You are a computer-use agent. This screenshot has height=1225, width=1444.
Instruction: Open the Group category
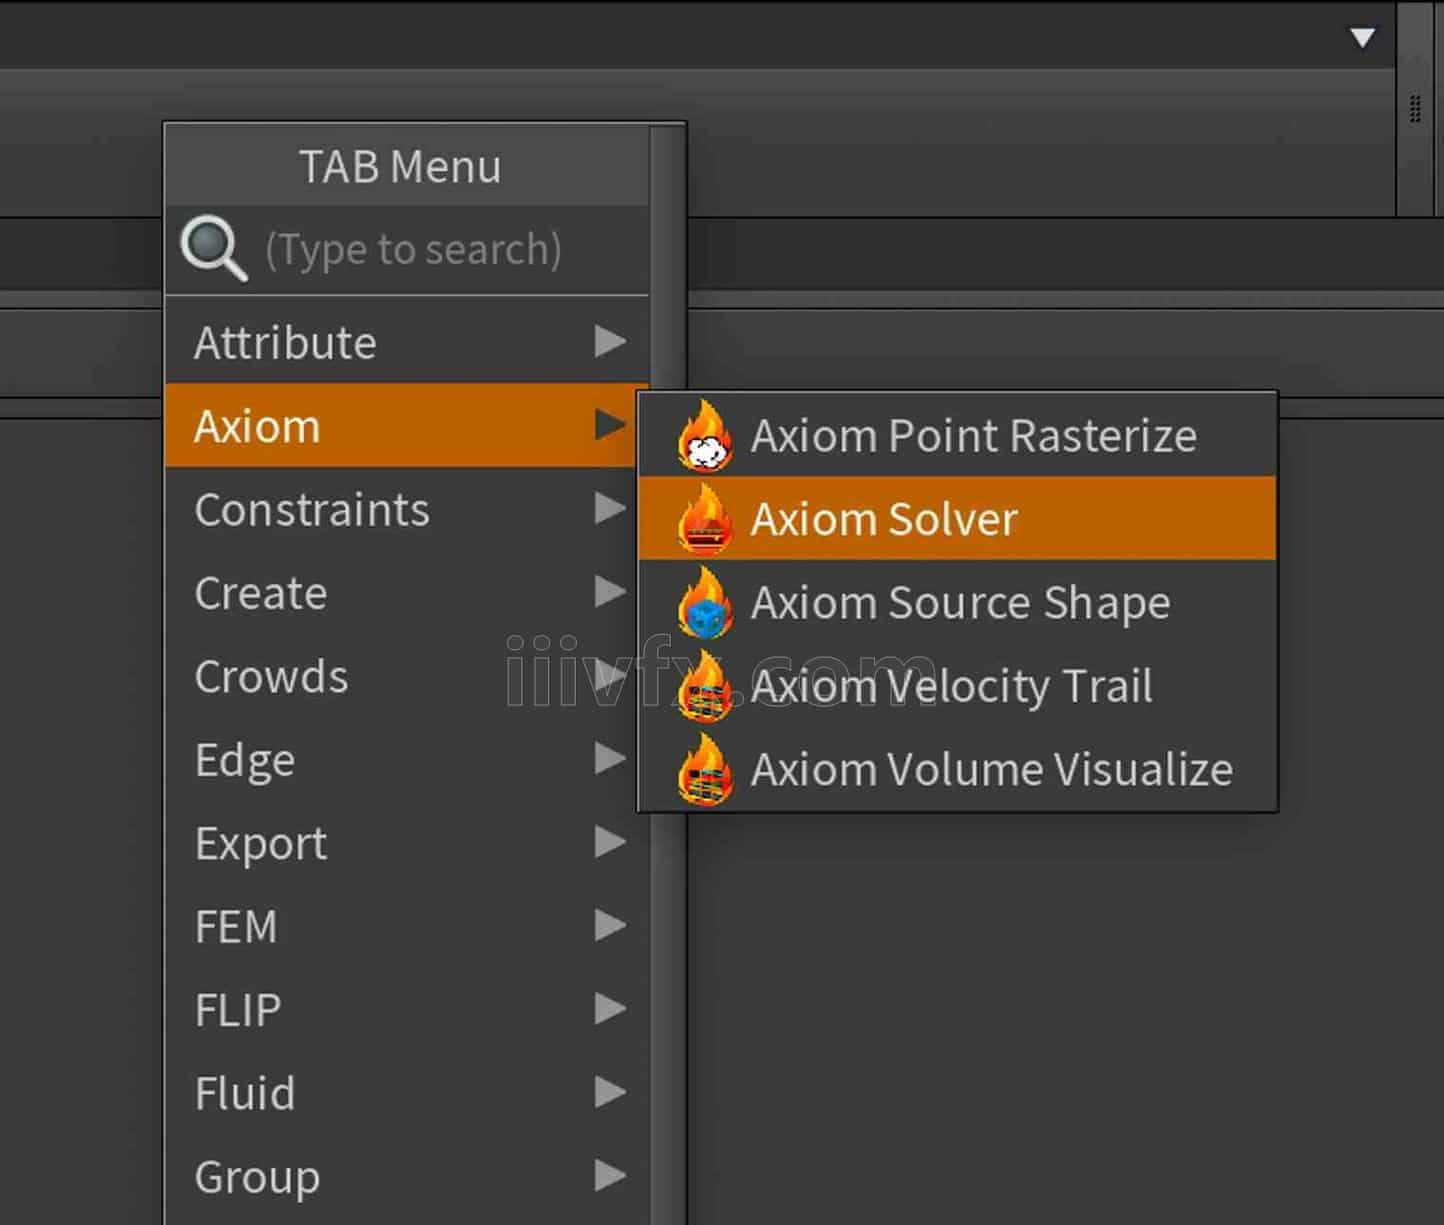pyautogui.click(x=407, y=1176)
